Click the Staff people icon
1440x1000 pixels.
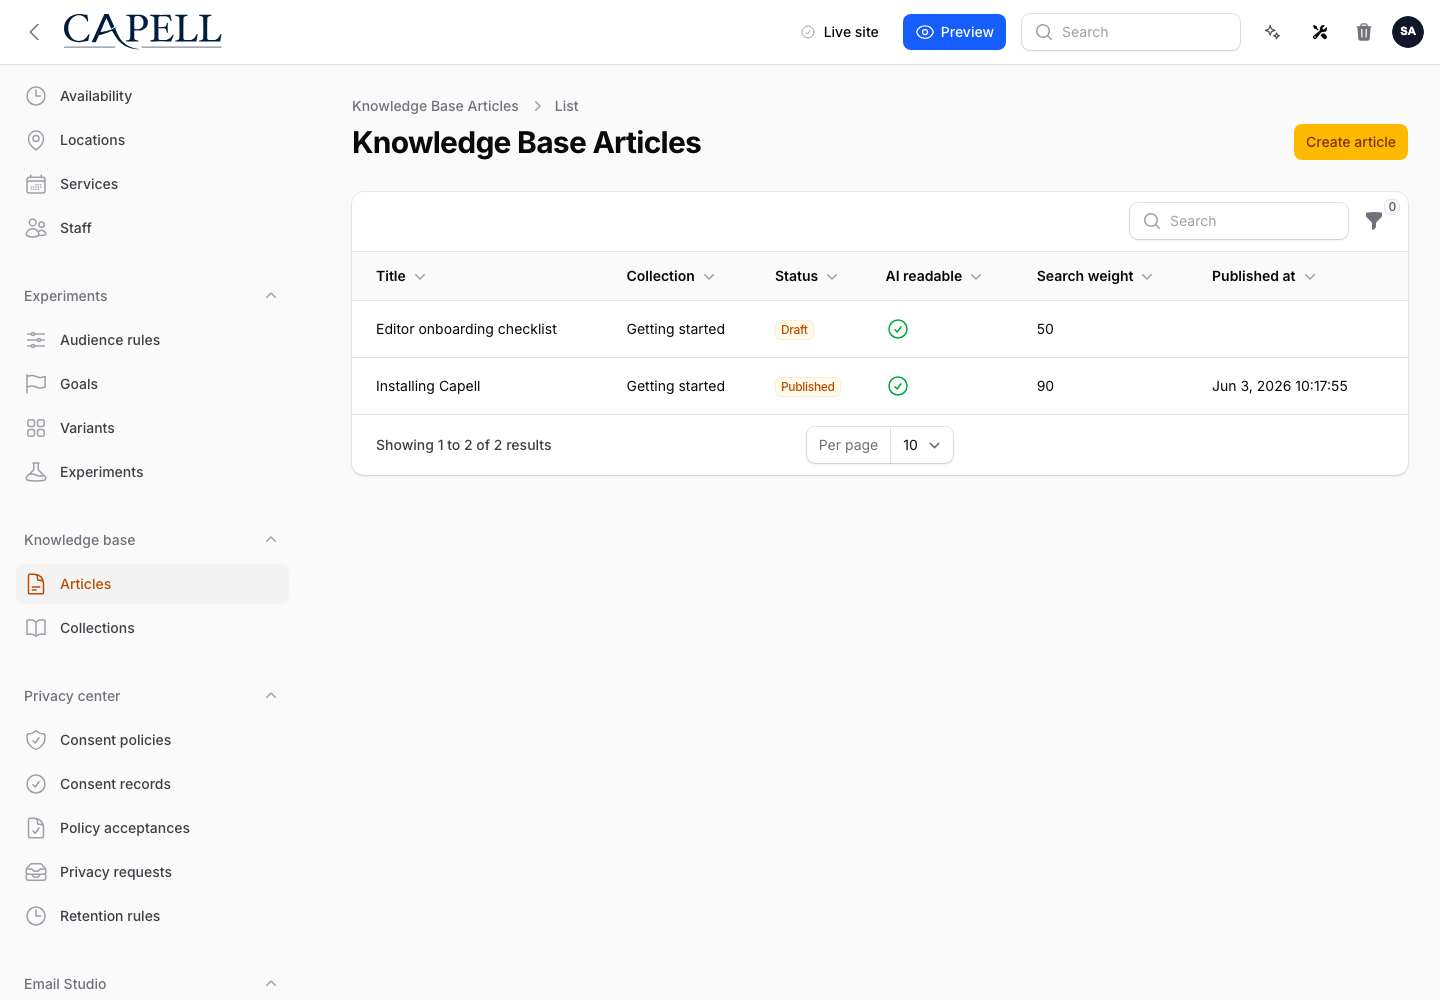pos(36,228)
